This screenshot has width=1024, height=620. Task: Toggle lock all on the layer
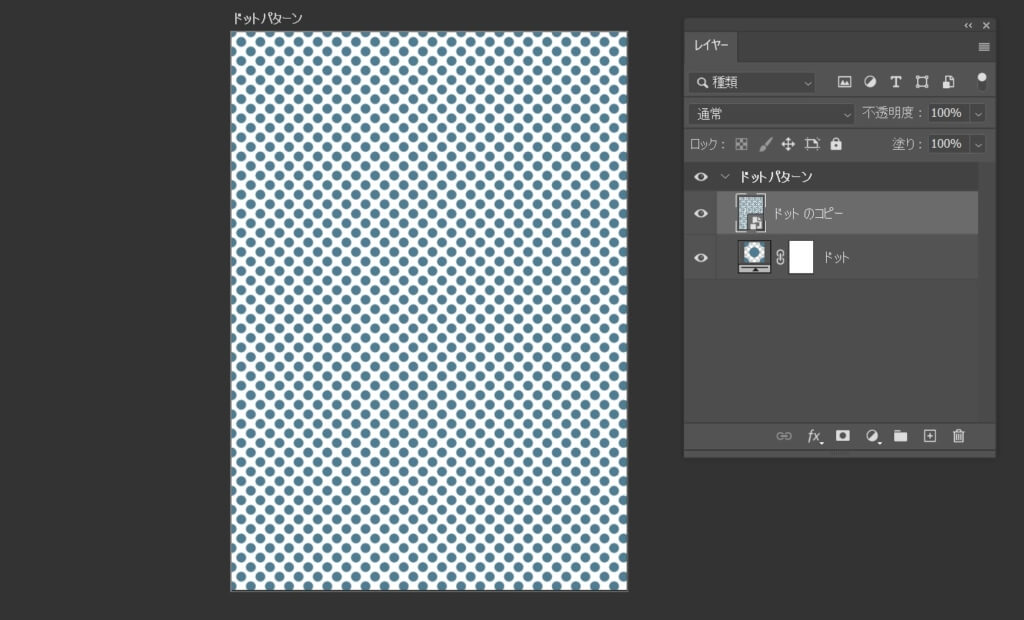click(x=835, y=143)
